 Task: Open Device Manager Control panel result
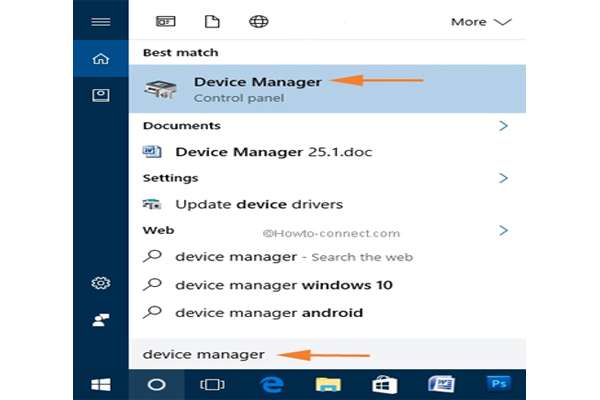click(327, 89)
